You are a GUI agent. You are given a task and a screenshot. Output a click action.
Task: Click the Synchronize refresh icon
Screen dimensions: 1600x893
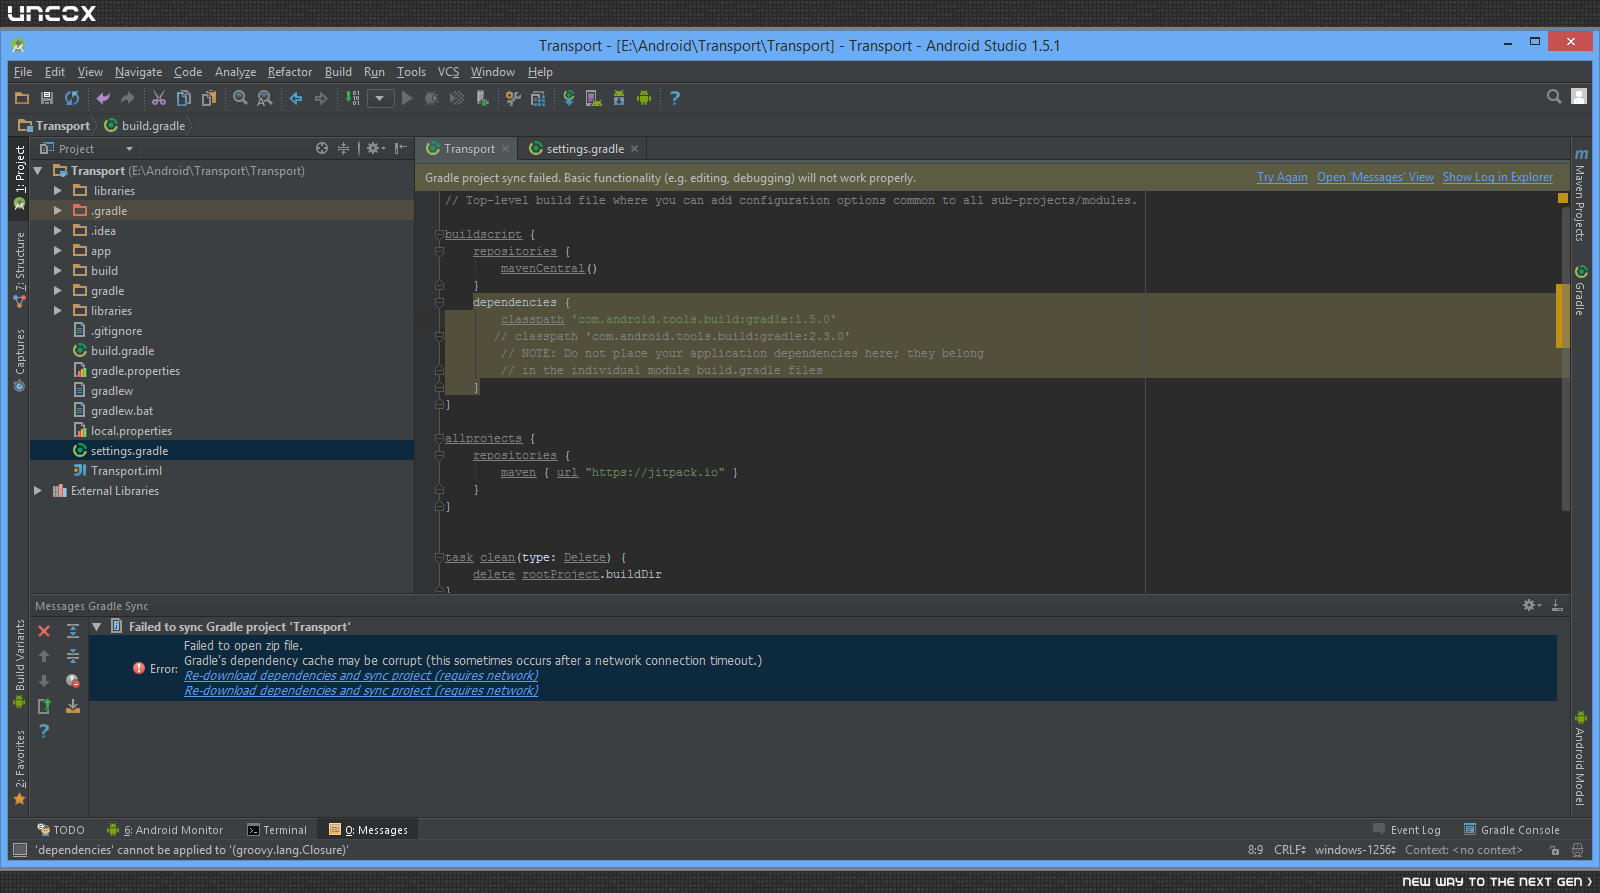pyautogui.click(x=72, y=98)
